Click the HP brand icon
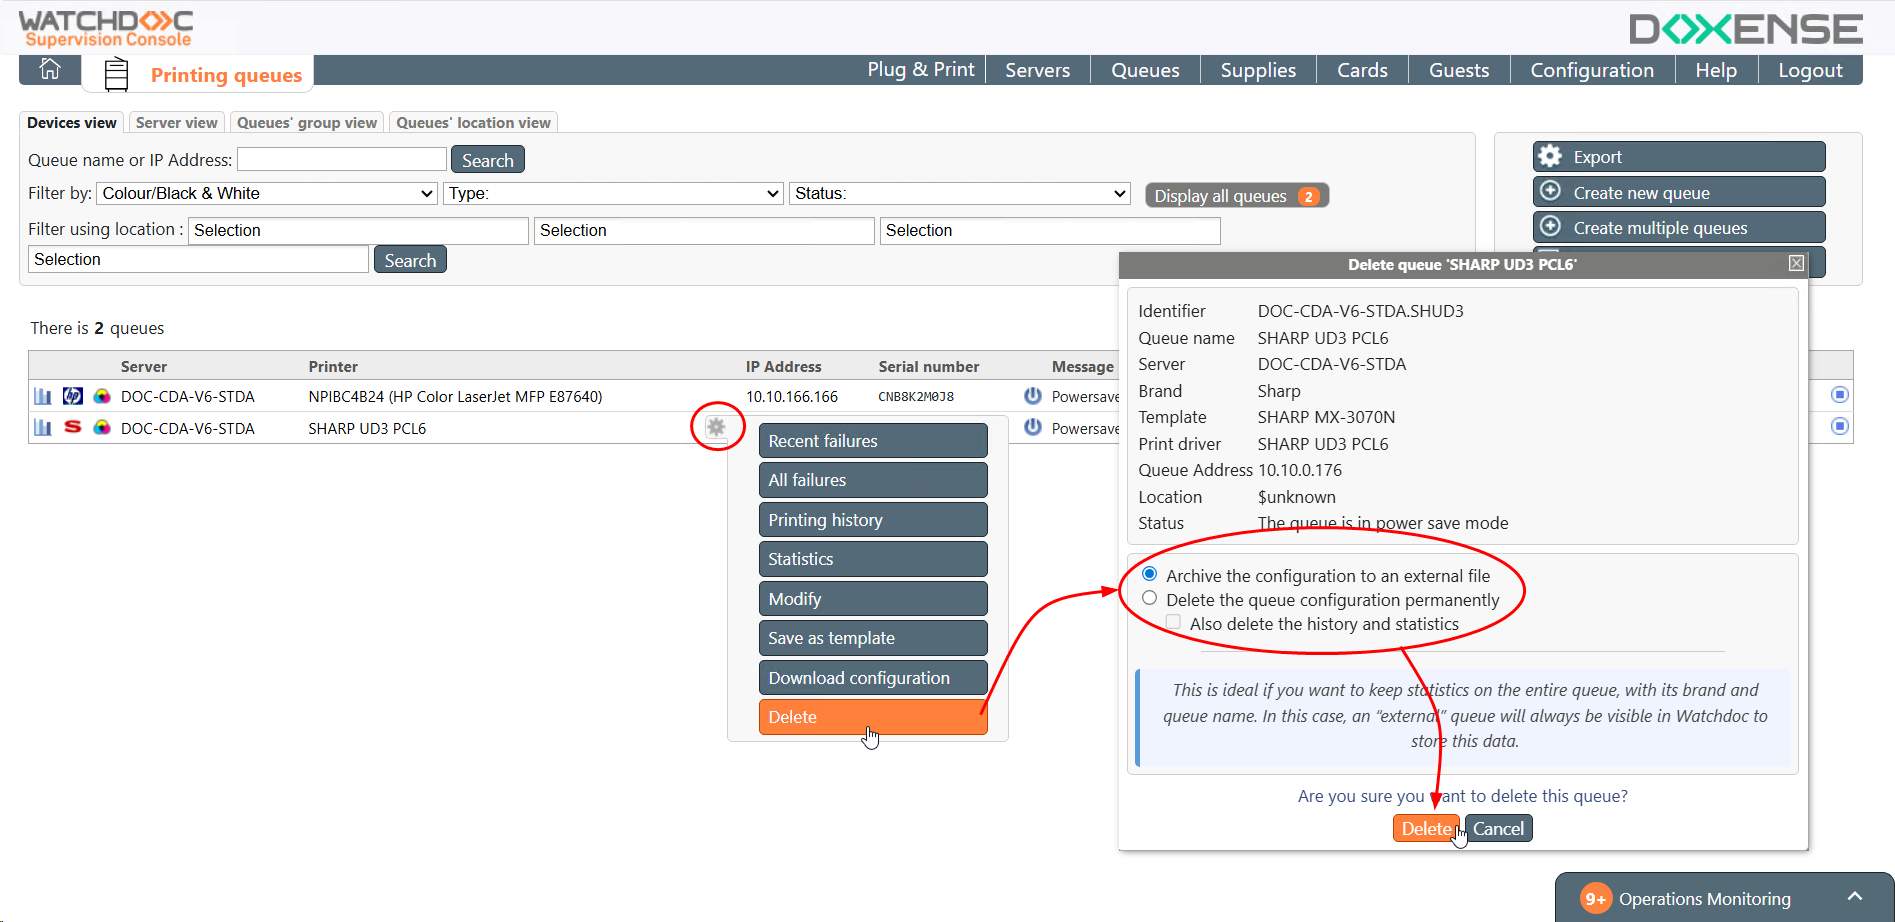1895x922 pixels. pos(73,396)
